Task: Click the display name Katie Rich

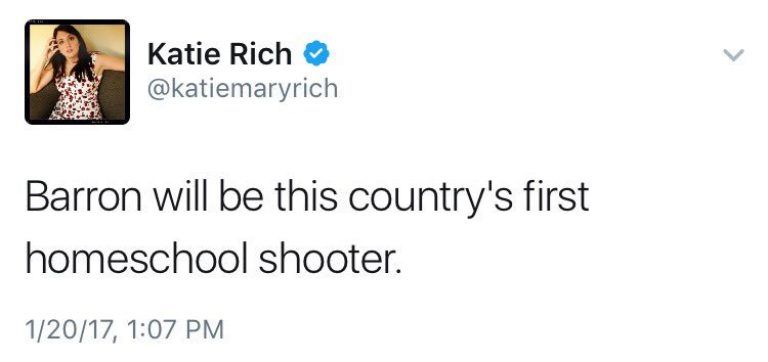Action: pyautogui.click(x=219, y=53)
